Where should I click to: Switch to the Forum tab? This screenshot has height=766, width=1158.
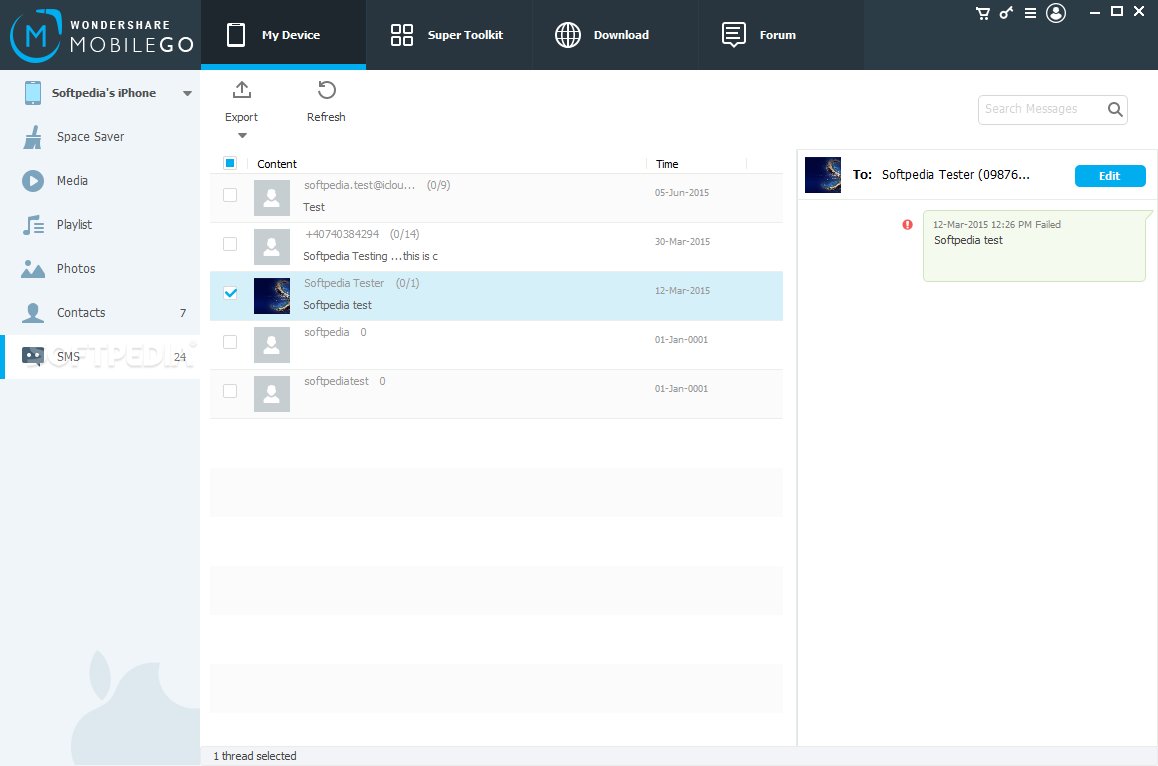point(781,35)
